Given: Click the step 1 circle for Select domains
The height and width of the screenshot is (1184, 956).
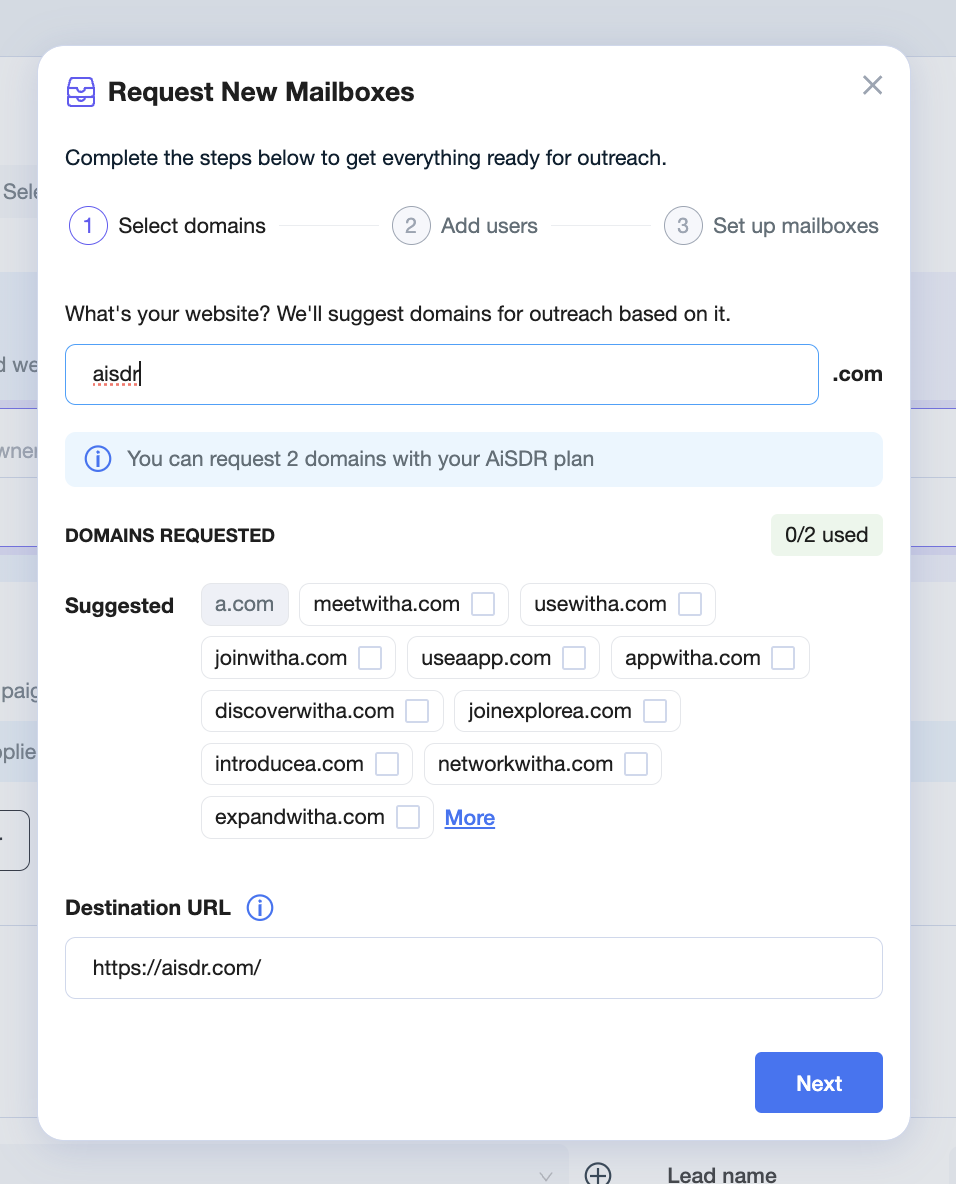Looking at the screenshot, I should tap(88, 226).
